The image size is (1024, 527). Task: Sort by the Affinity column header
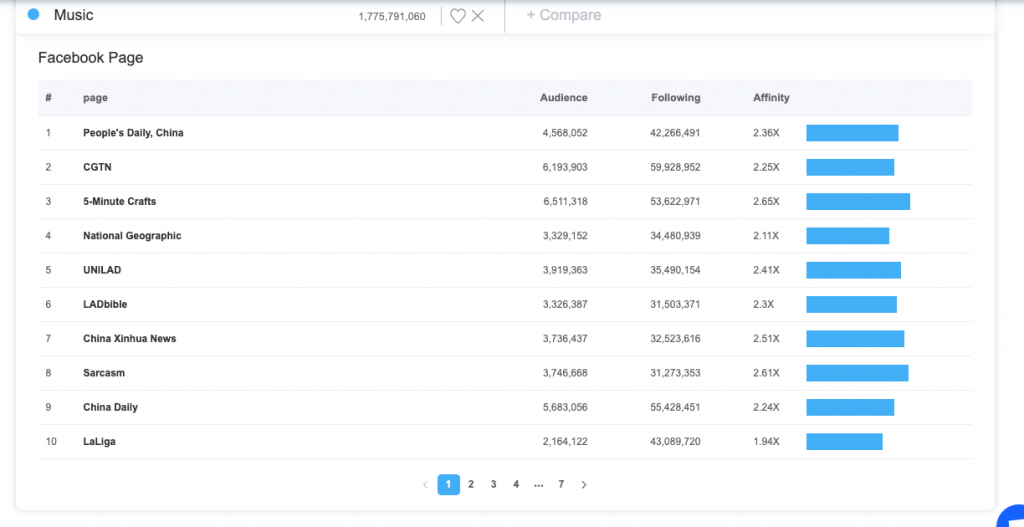click(771, 98)
